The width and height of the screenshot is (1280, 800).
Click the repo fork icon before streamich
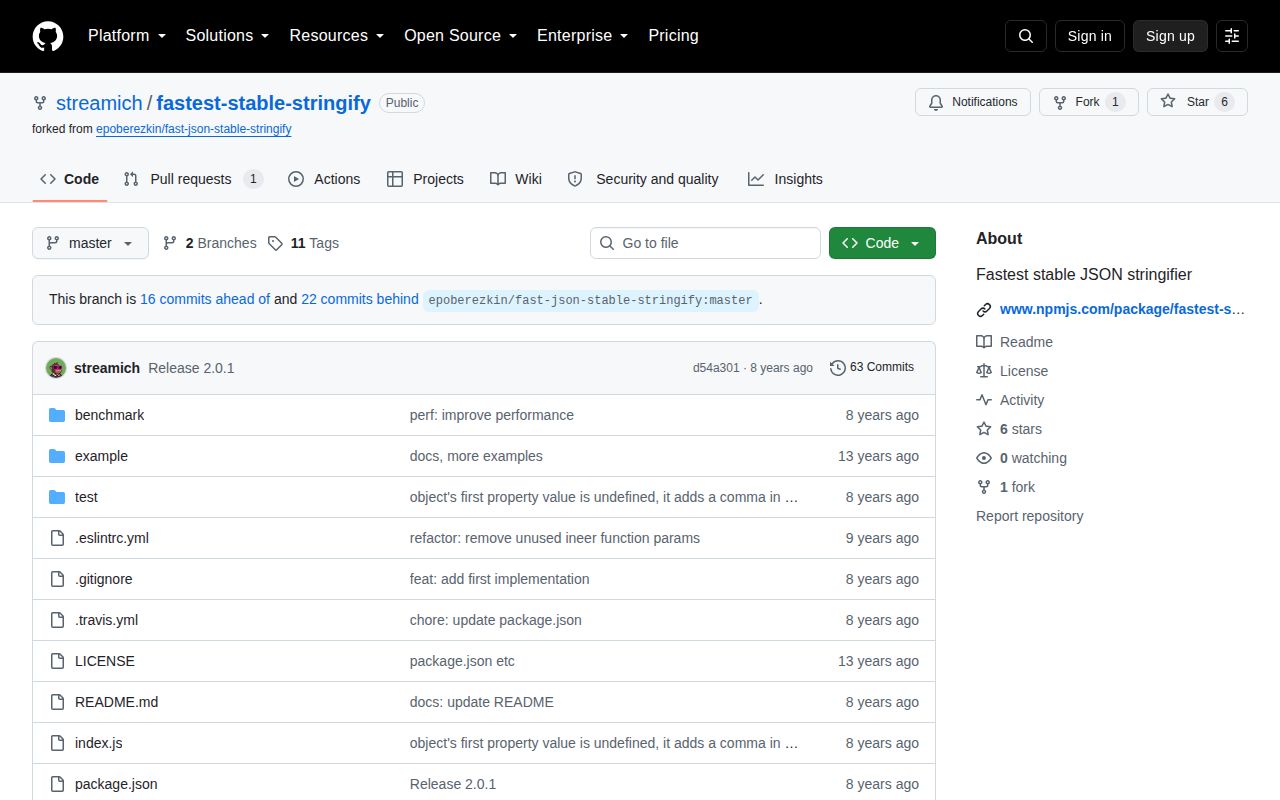40,103
